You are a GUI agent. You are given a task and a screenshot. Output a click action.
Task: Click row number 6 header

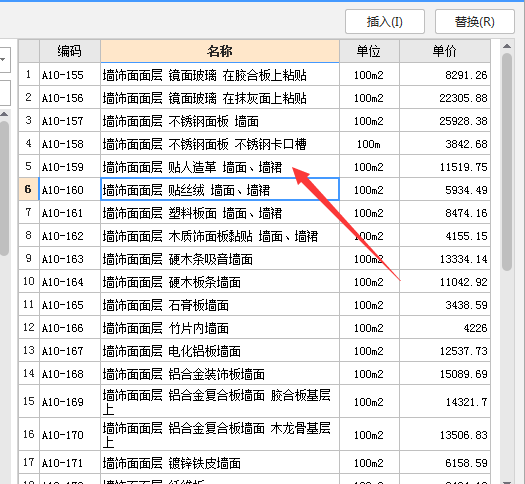tap(29, 190)
